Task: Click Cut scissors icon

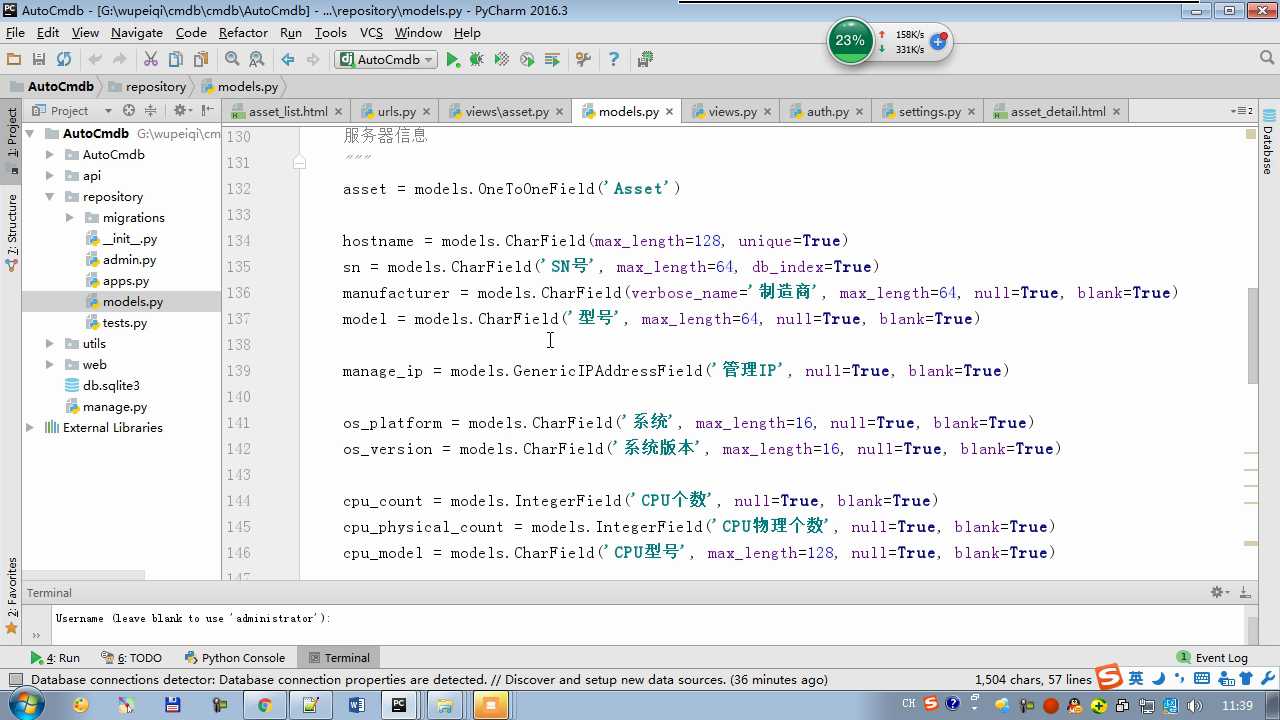Action: (x=151, y=60)
